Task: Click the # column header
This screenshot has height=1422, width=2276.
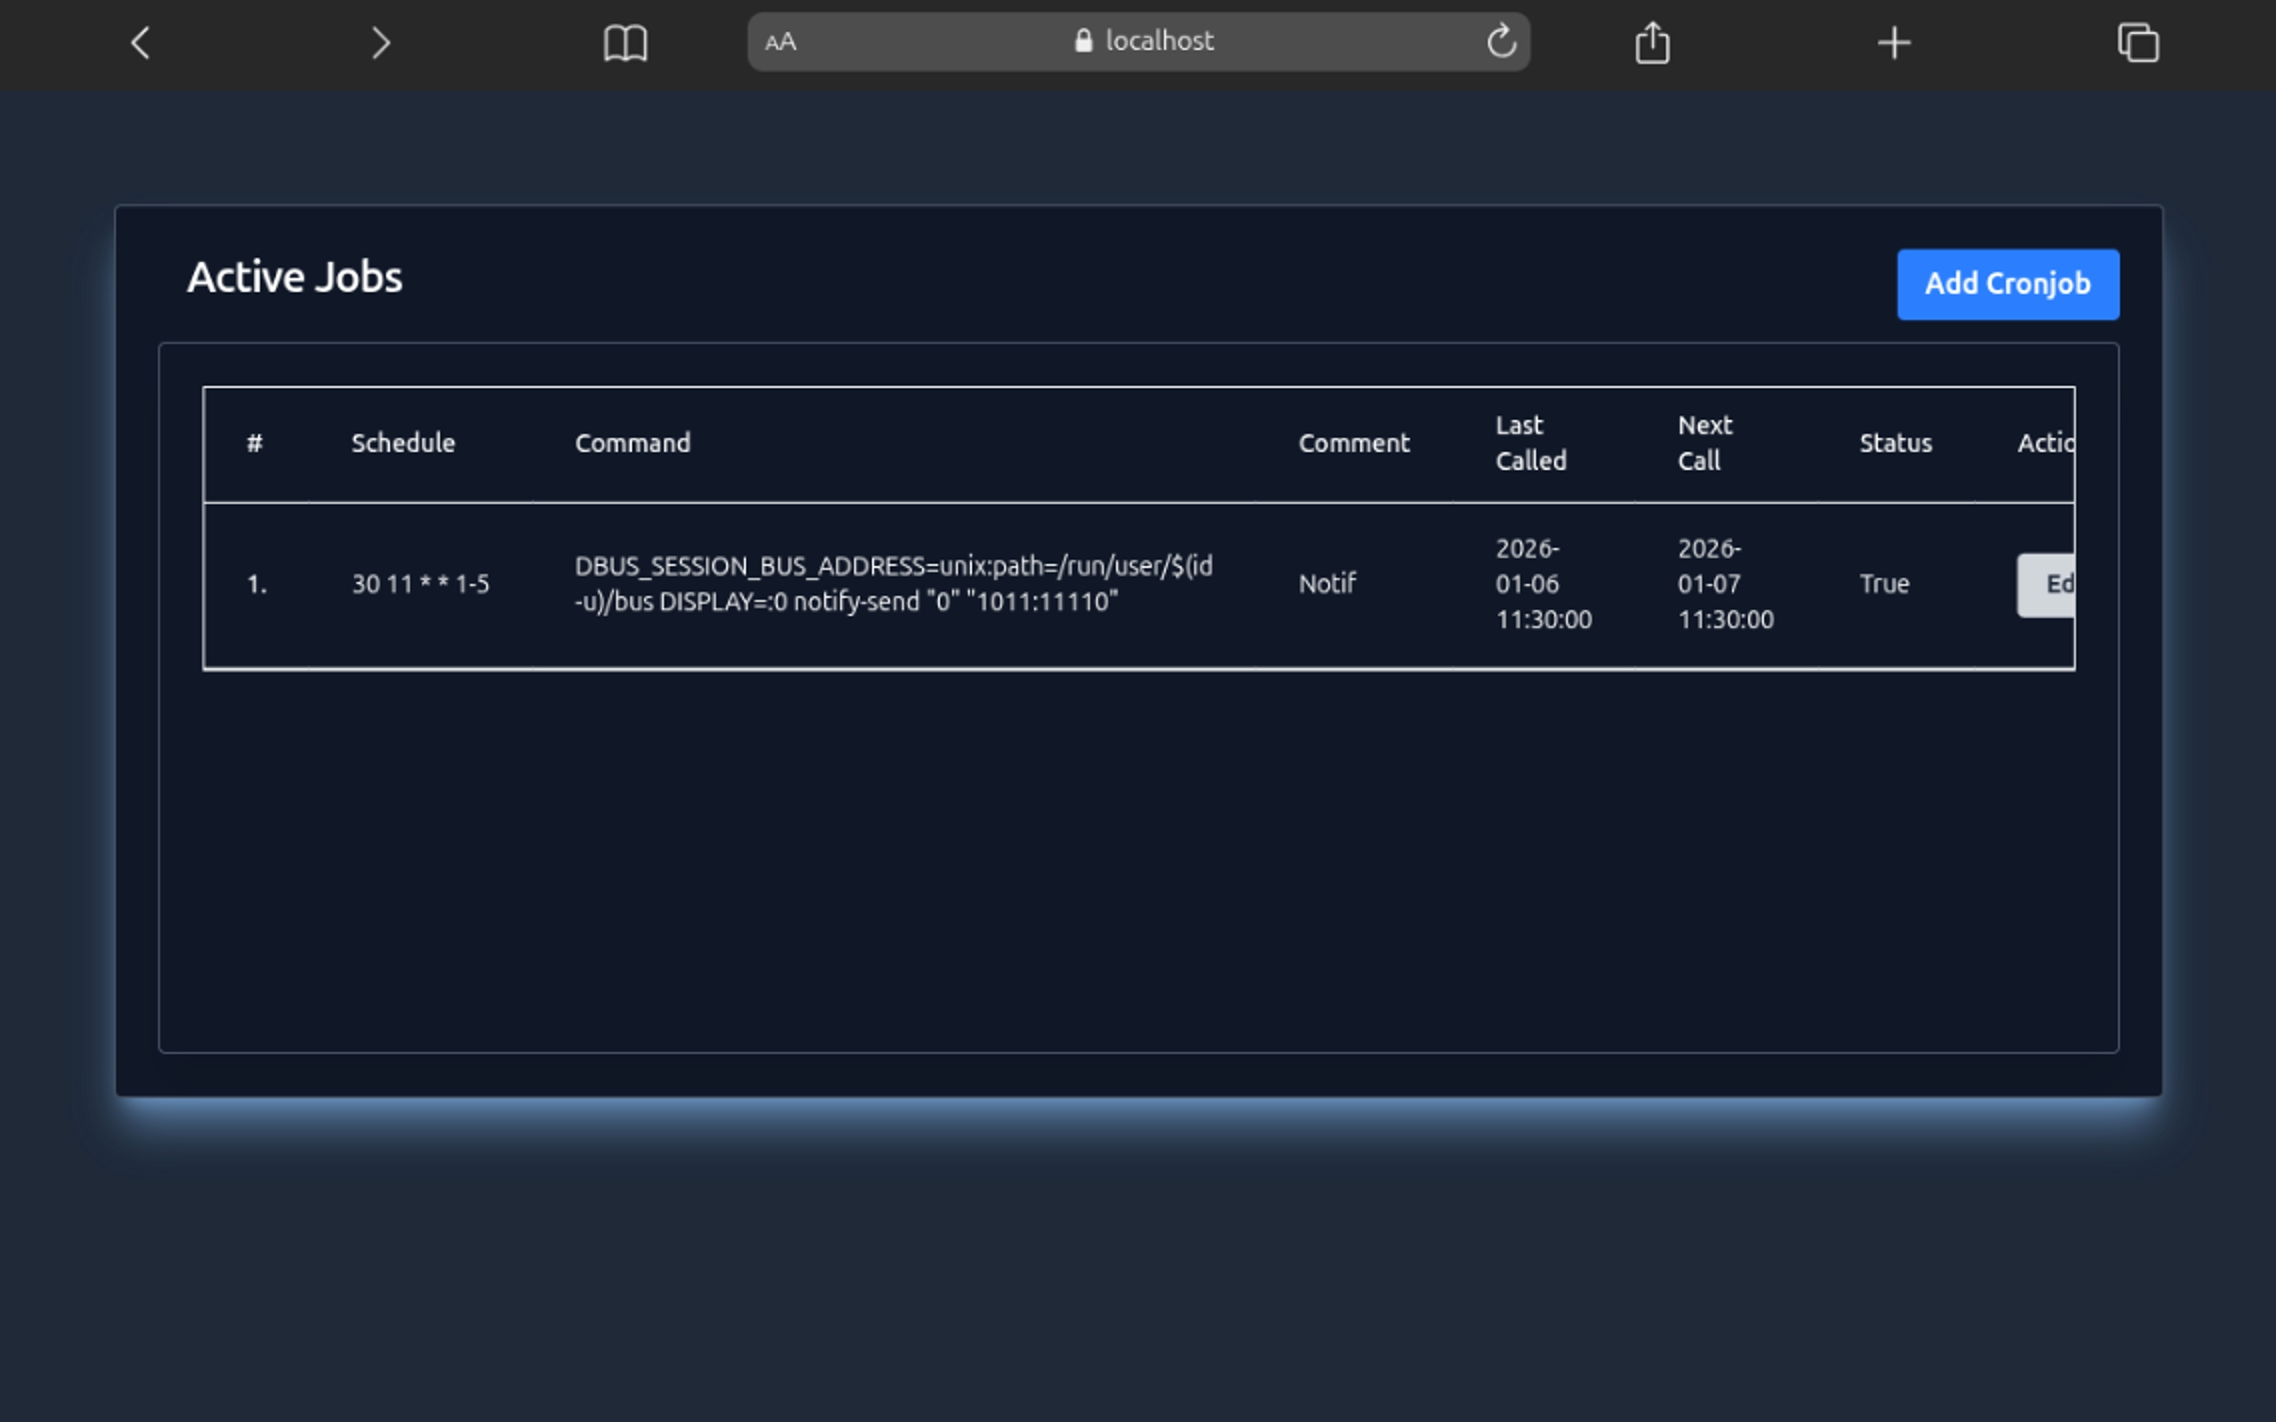Action: tap(255, 443)
